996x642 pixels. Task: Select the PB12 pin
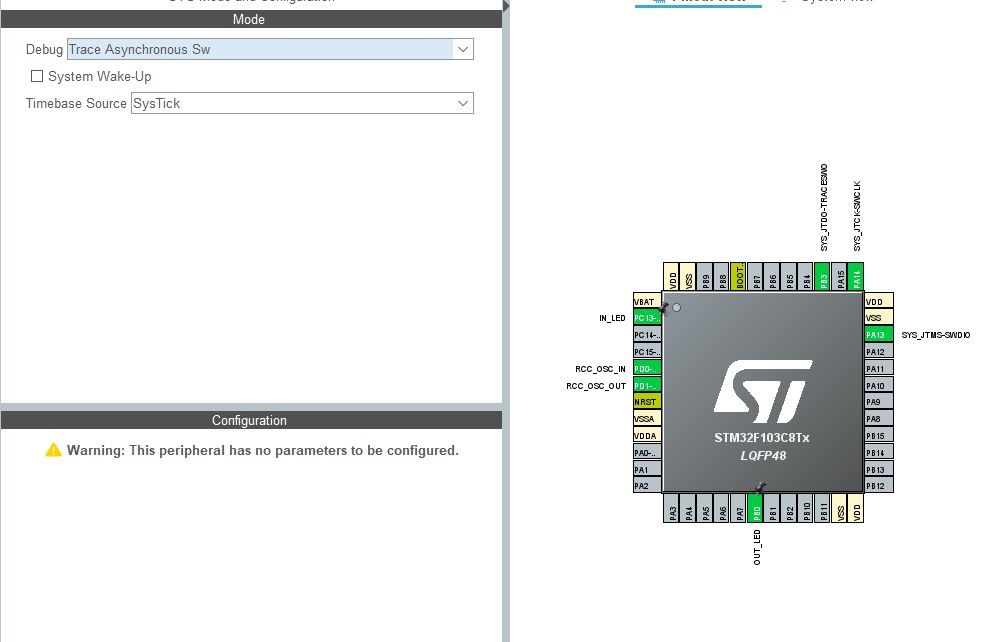(x=879, y=486)
